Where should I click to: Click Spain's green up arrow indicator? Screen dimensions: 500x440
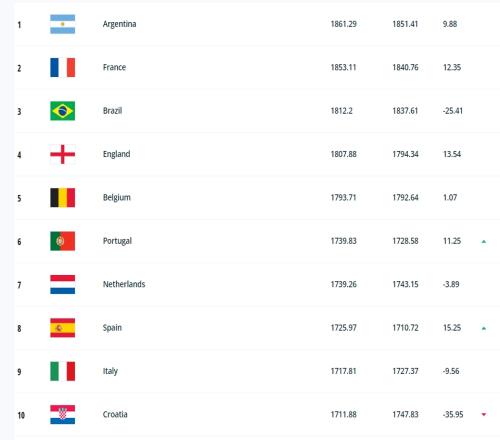click(484, 328)
